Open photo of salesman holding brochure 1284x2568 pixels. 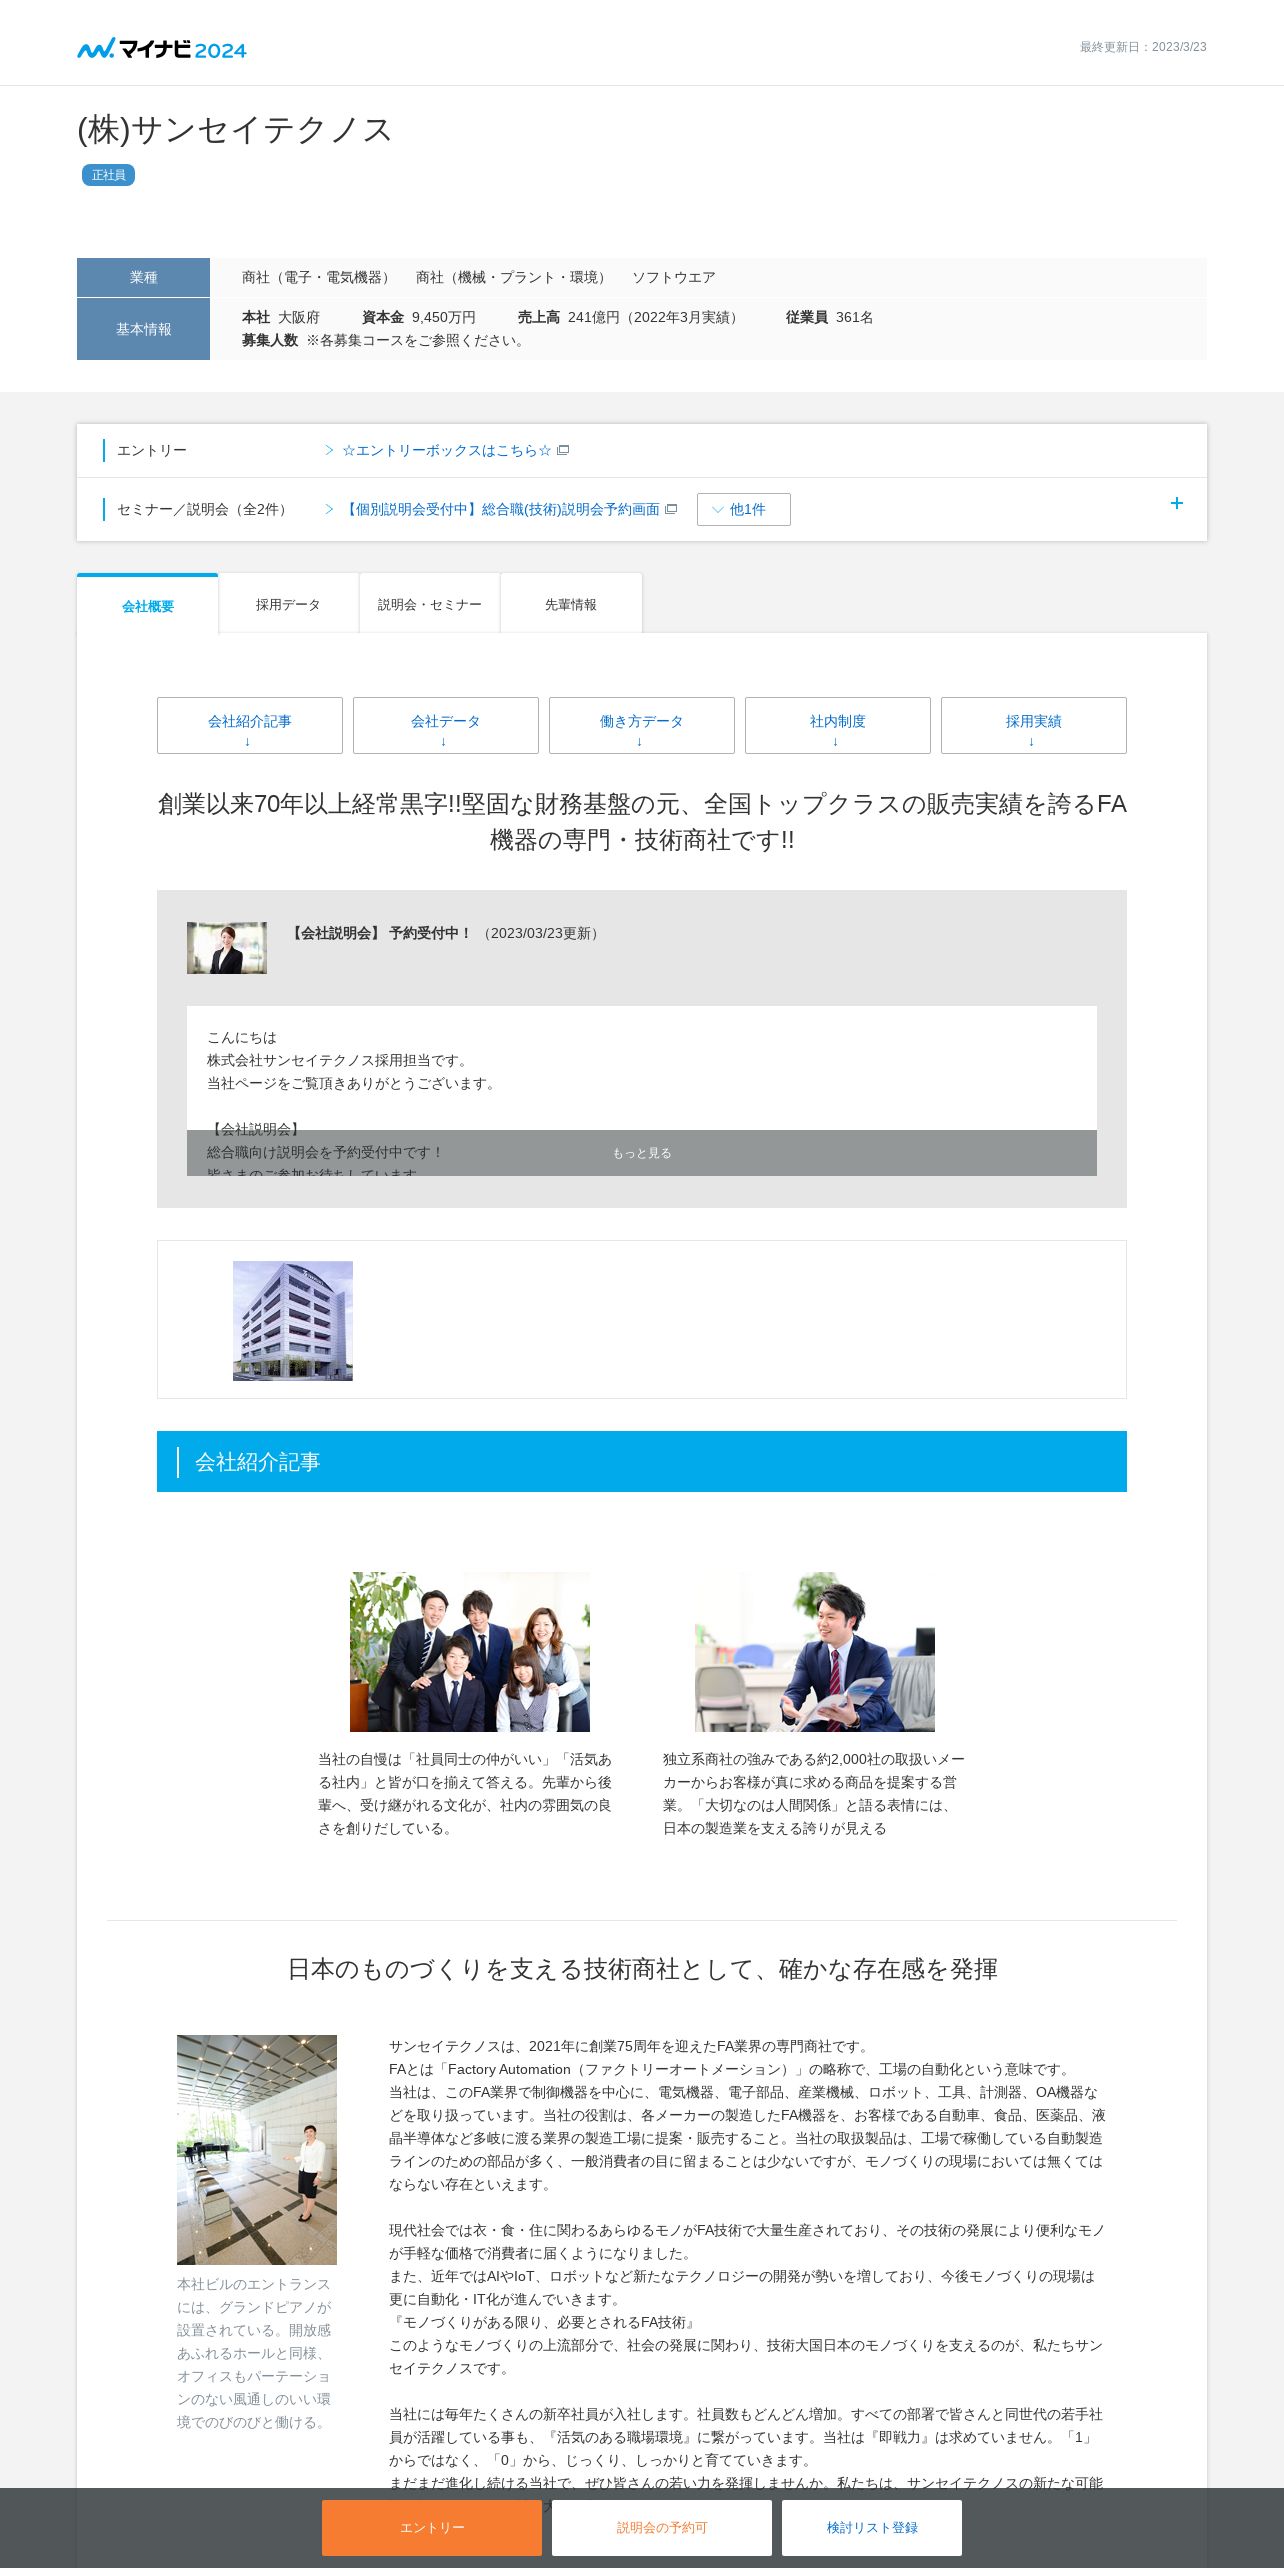(815, 1652)
